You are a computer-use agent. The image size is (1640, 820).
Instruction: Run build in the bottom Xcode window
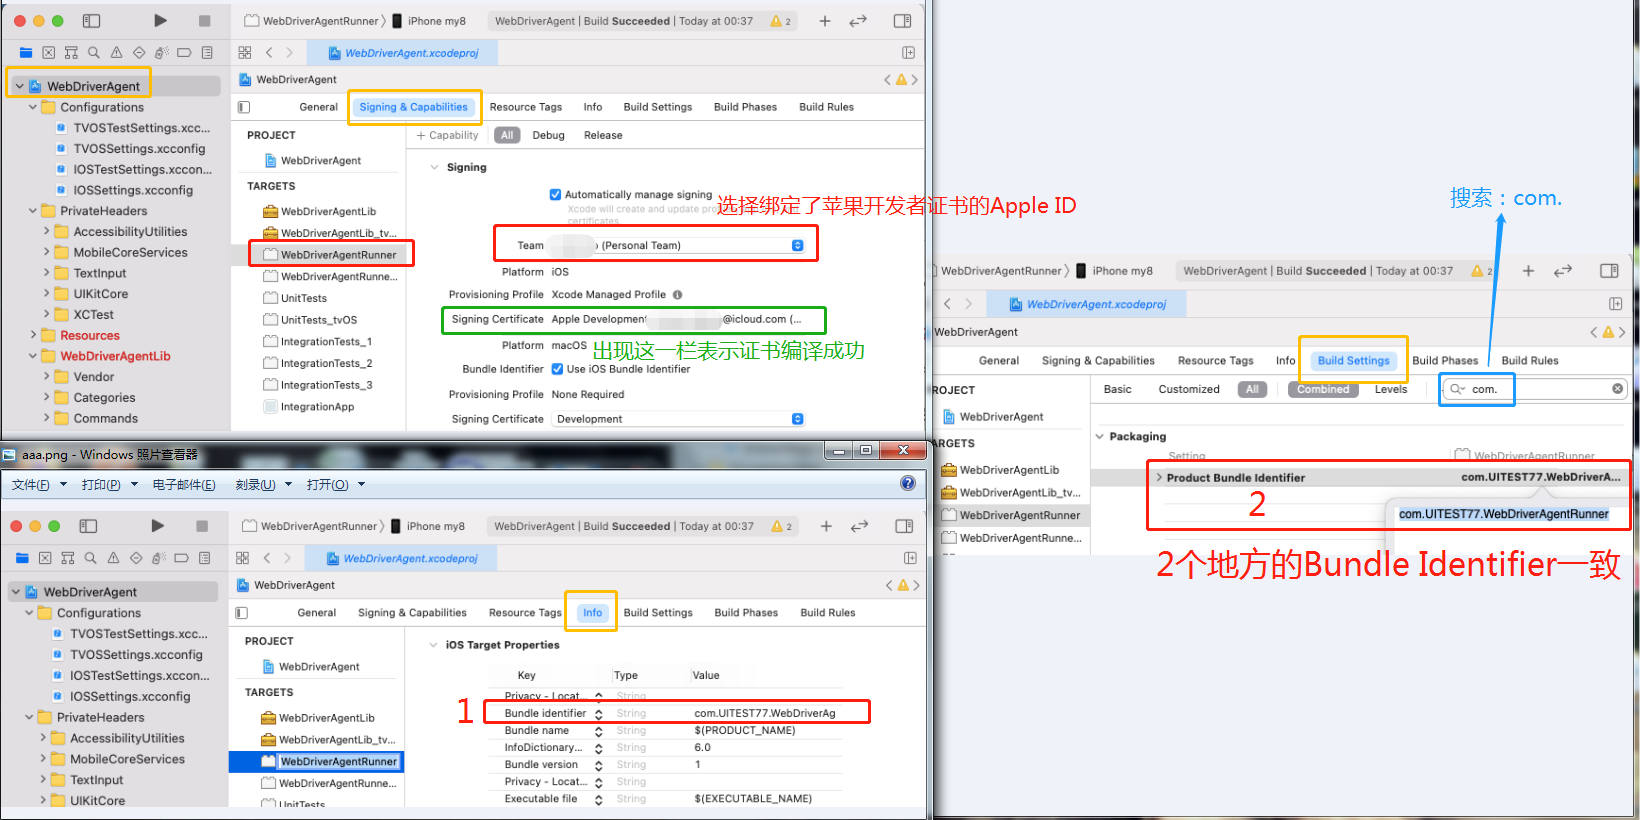pos(158,526)
